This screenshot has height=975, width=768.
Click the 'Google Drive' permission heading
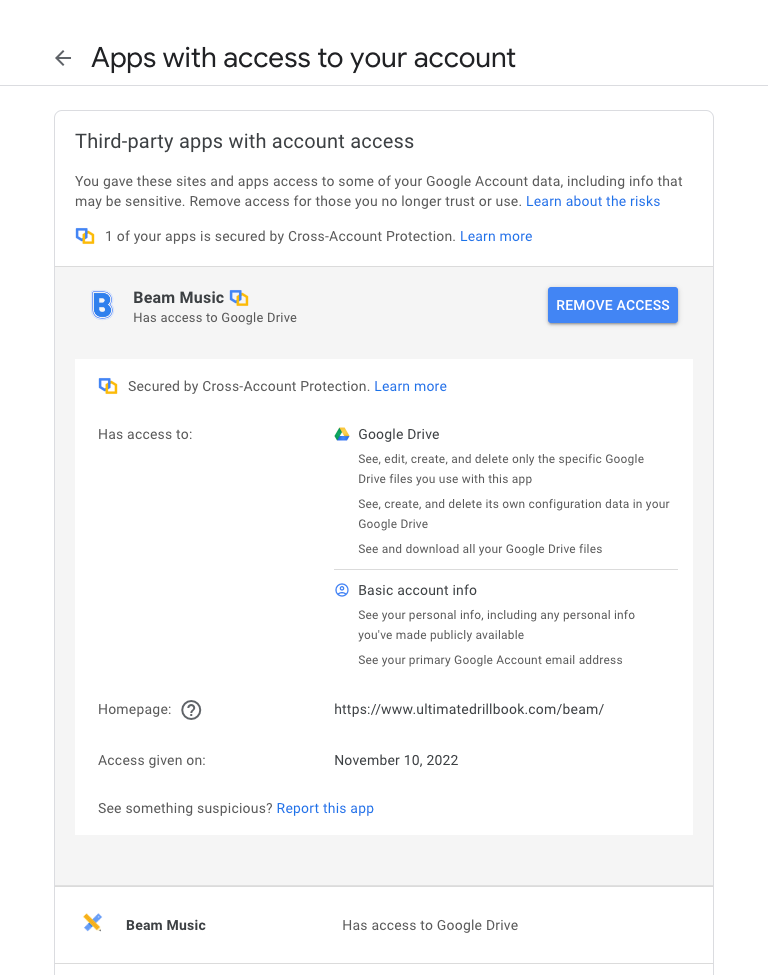399,434
